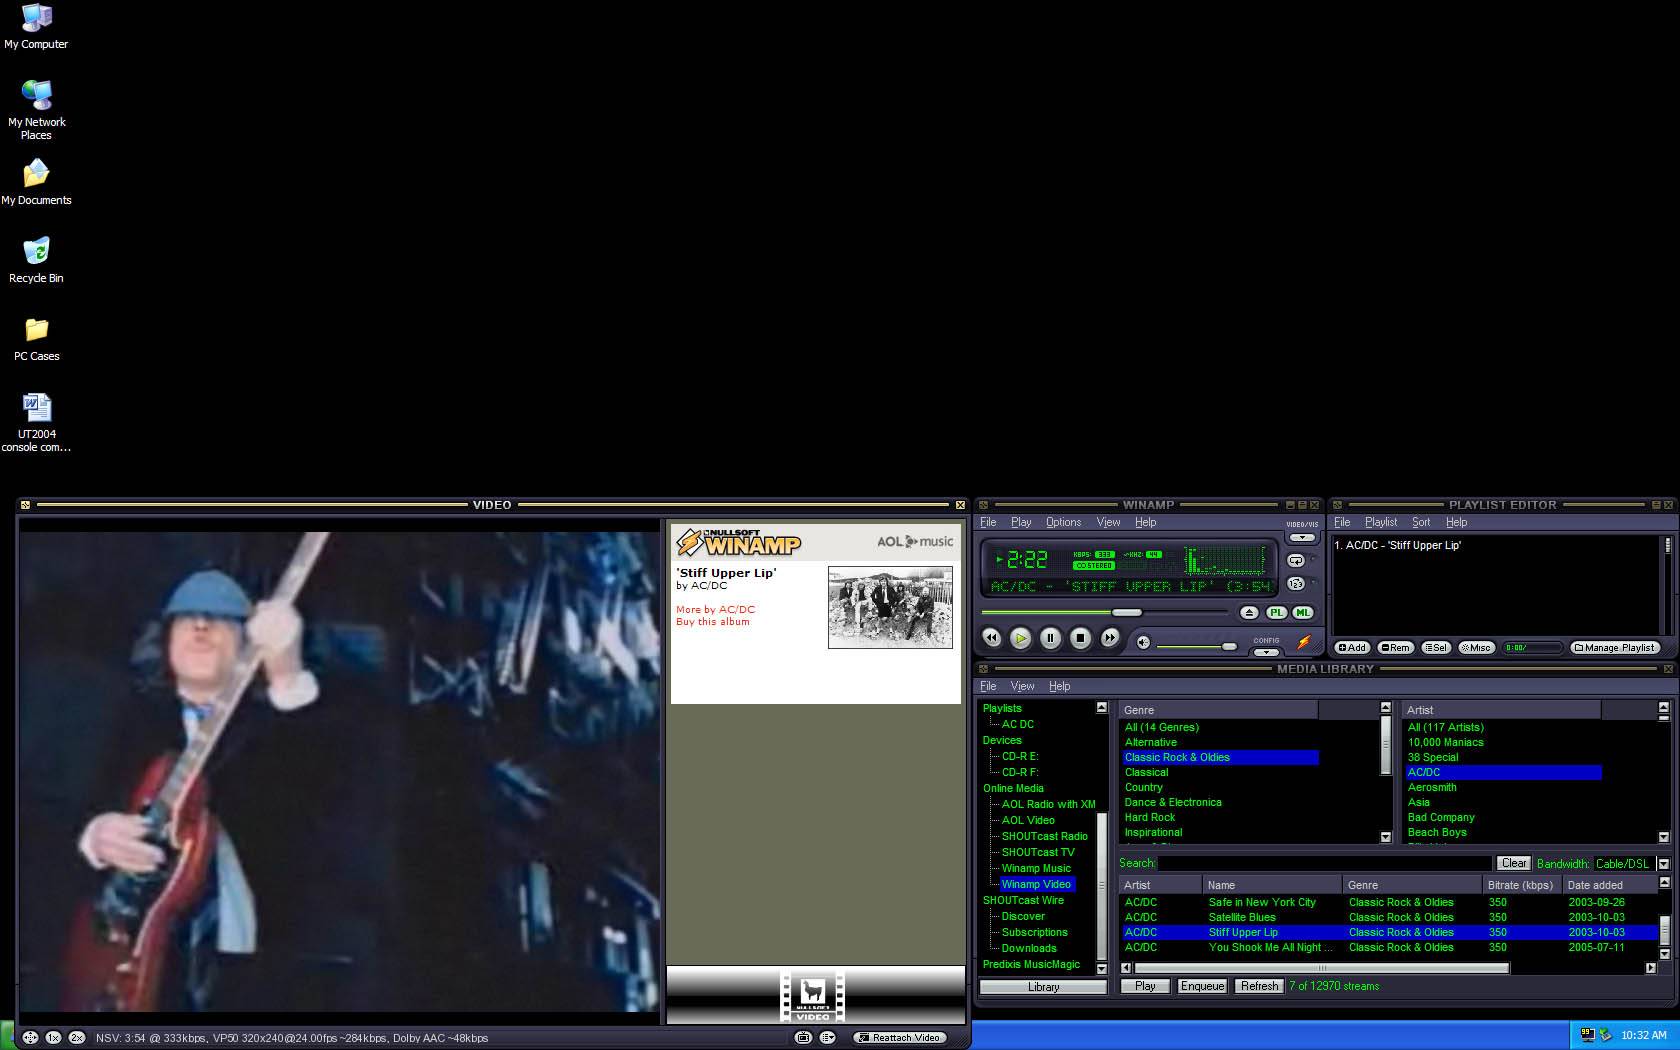The image size is (1680, 1050).
Task: Click the TV icon in video bar
Action: pos(802,1038)
